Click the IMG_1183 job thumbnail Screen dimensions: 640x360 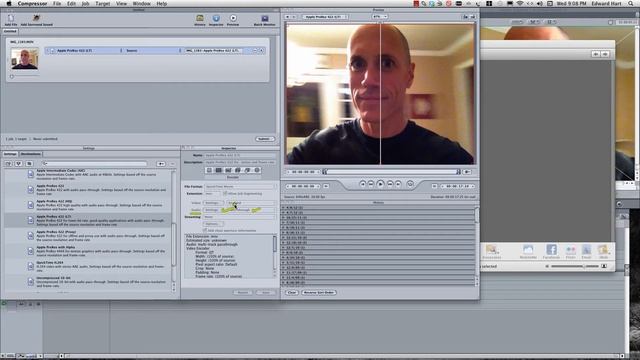24,59
